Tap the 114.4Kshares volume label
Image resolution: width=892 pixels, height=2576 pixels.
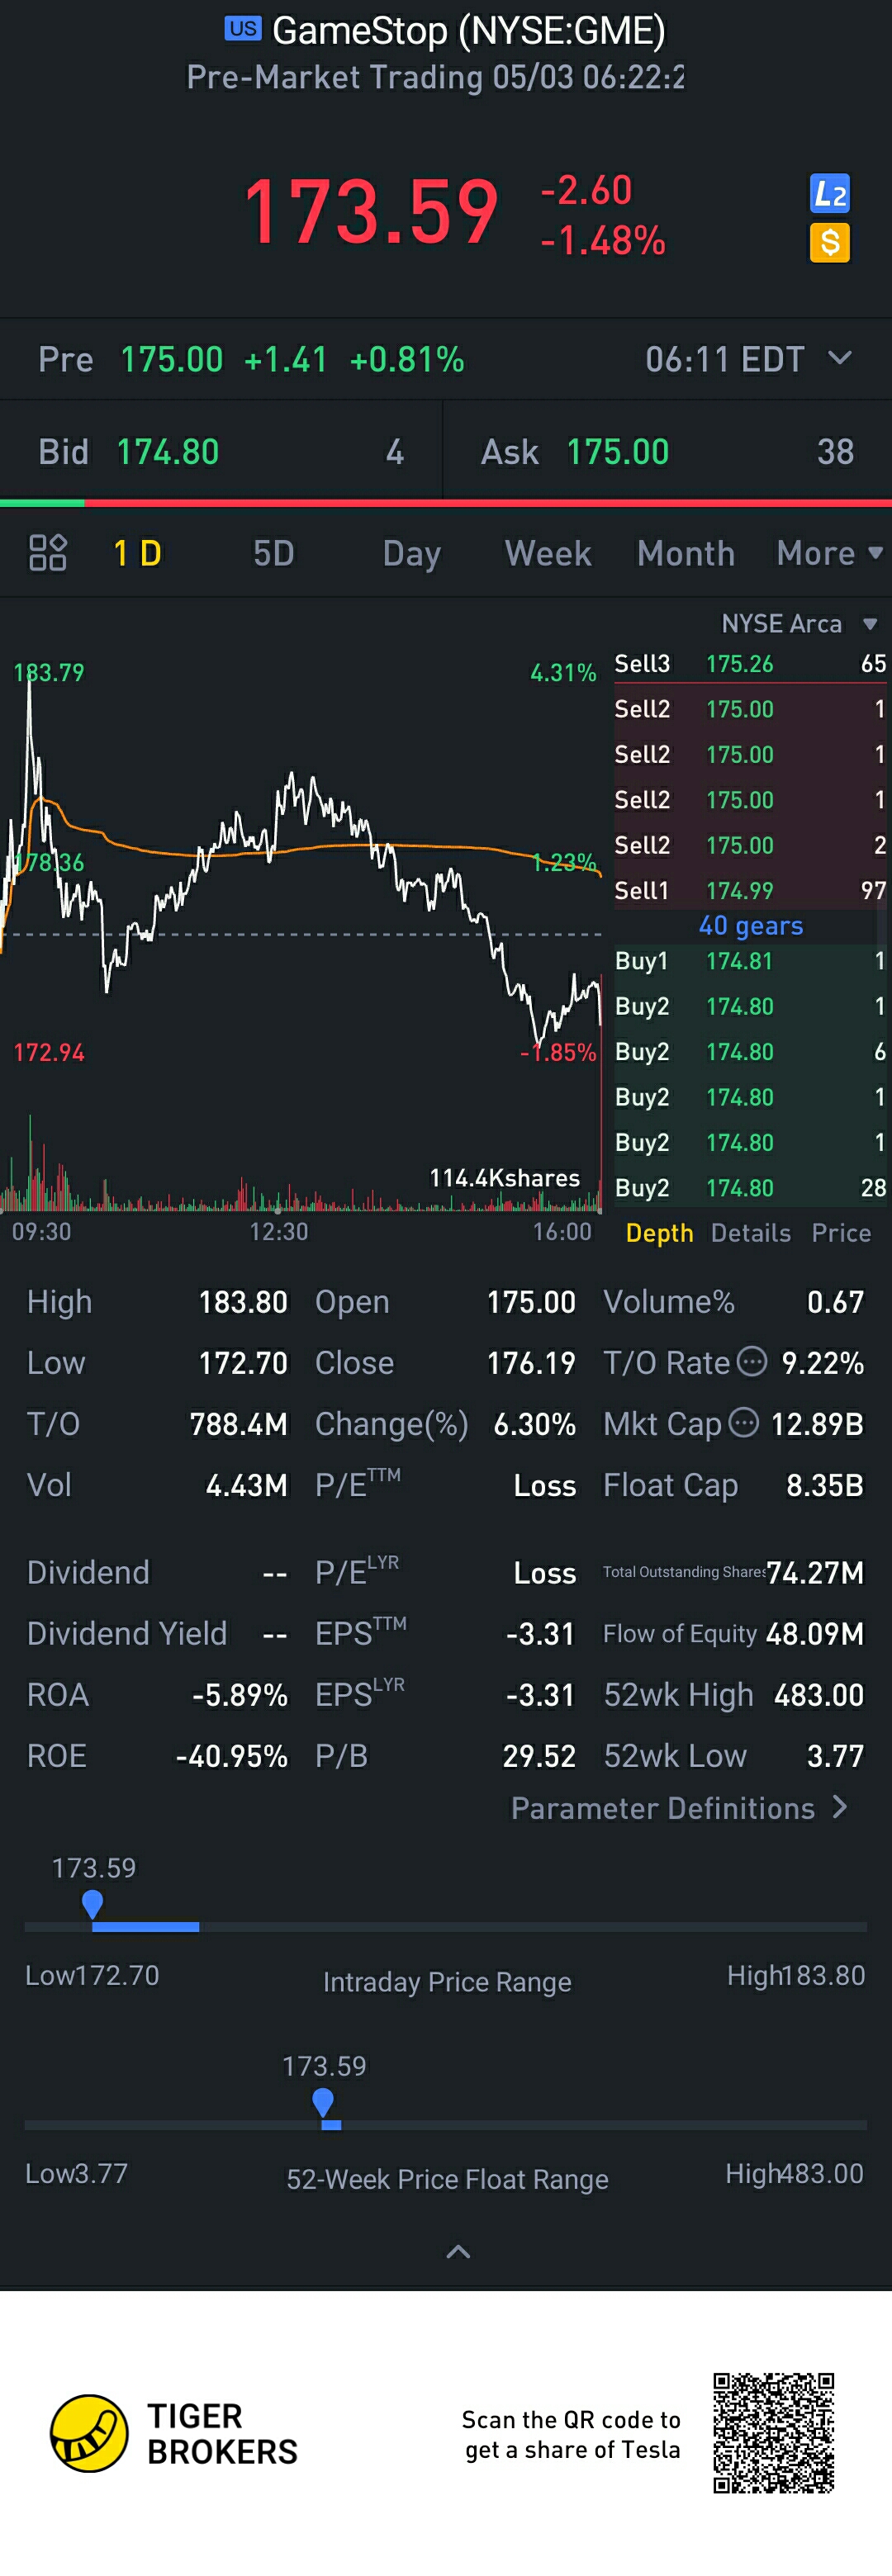pos(504,1178)
